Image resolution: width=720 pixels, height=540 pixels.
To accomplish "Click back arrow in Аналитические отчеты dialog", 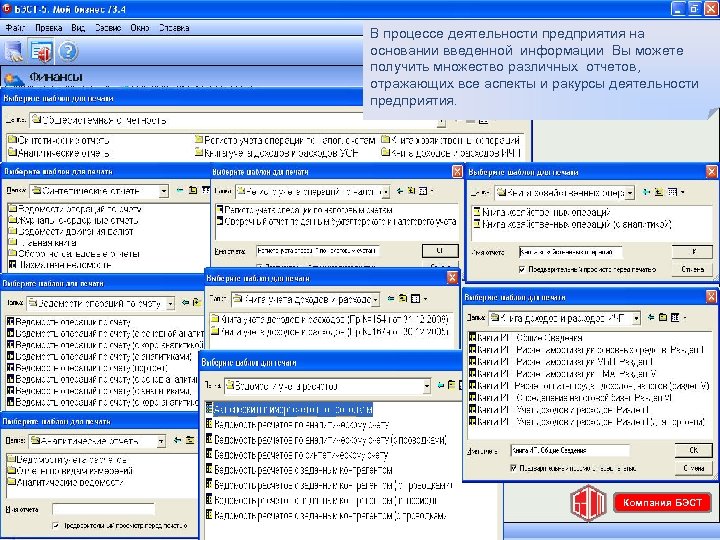I will [x=177, y=440].
